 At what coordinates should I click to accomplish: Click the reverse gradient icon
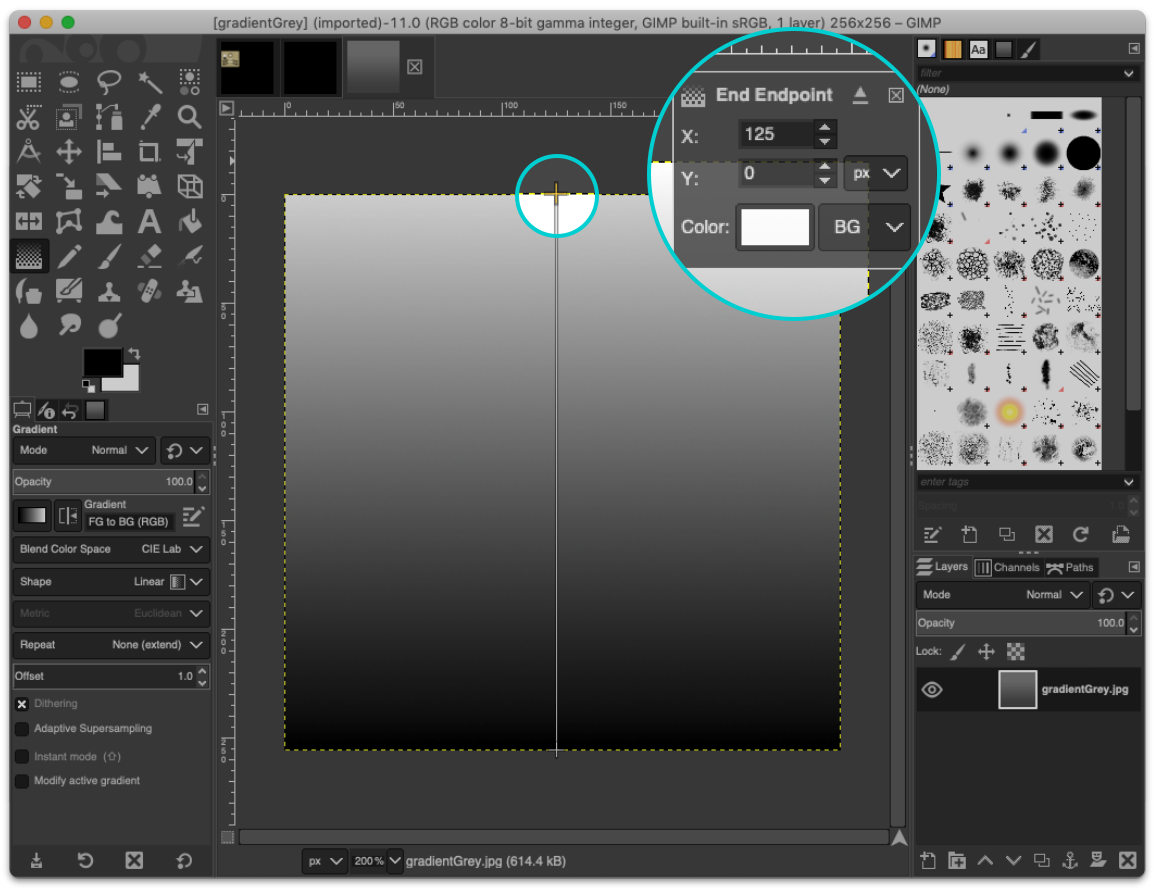(x=68, y=515)
